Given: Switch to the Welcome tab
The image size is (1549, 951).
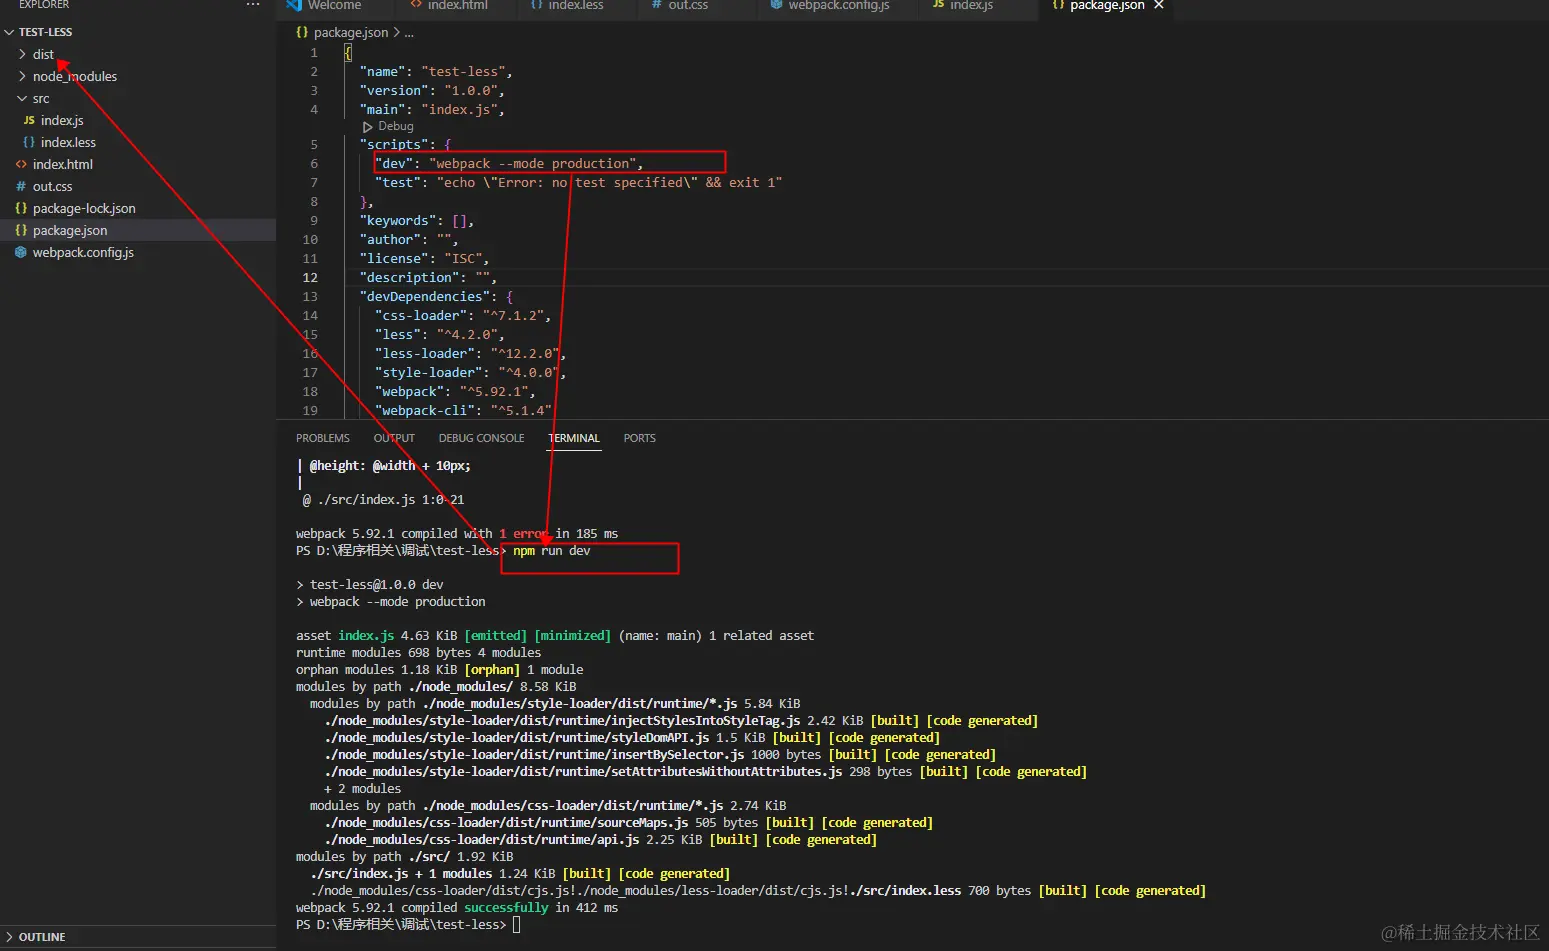Looking at the screenshot, I should pyautogui.click(x=334, y=5).
